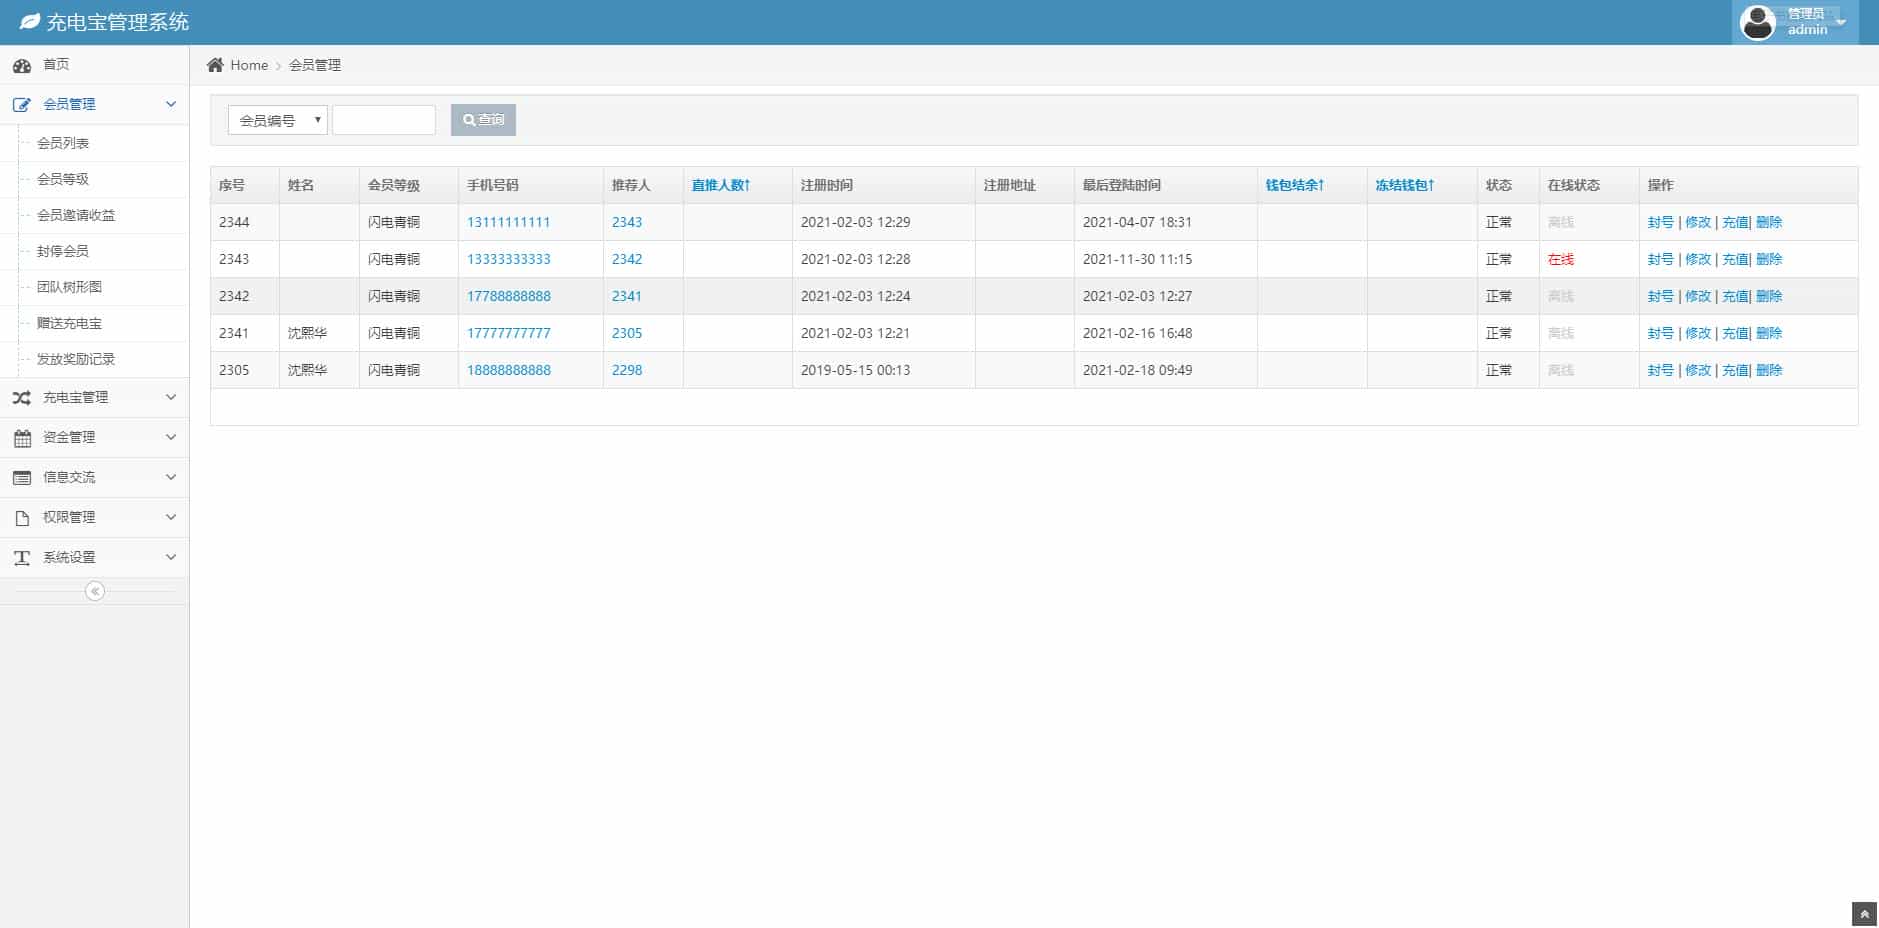Click the Home icon in the breadcrumb
The height and width of the screenshot is (928, 1879).
215,65
